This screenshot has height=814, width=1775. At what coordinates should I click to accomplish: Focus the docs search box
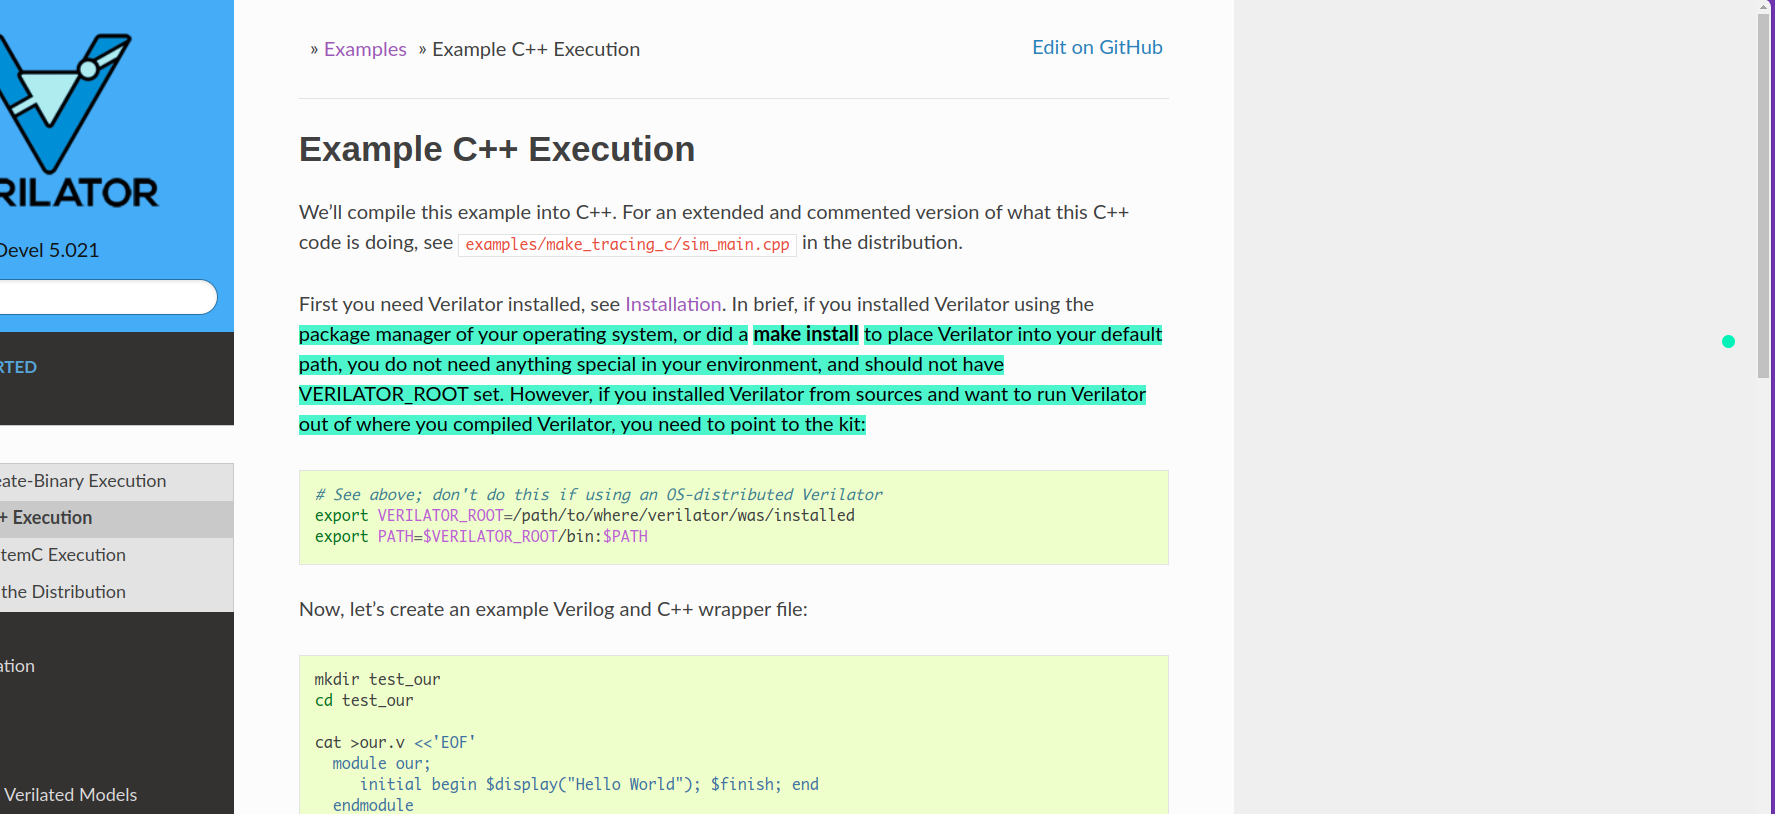(100, 297)
